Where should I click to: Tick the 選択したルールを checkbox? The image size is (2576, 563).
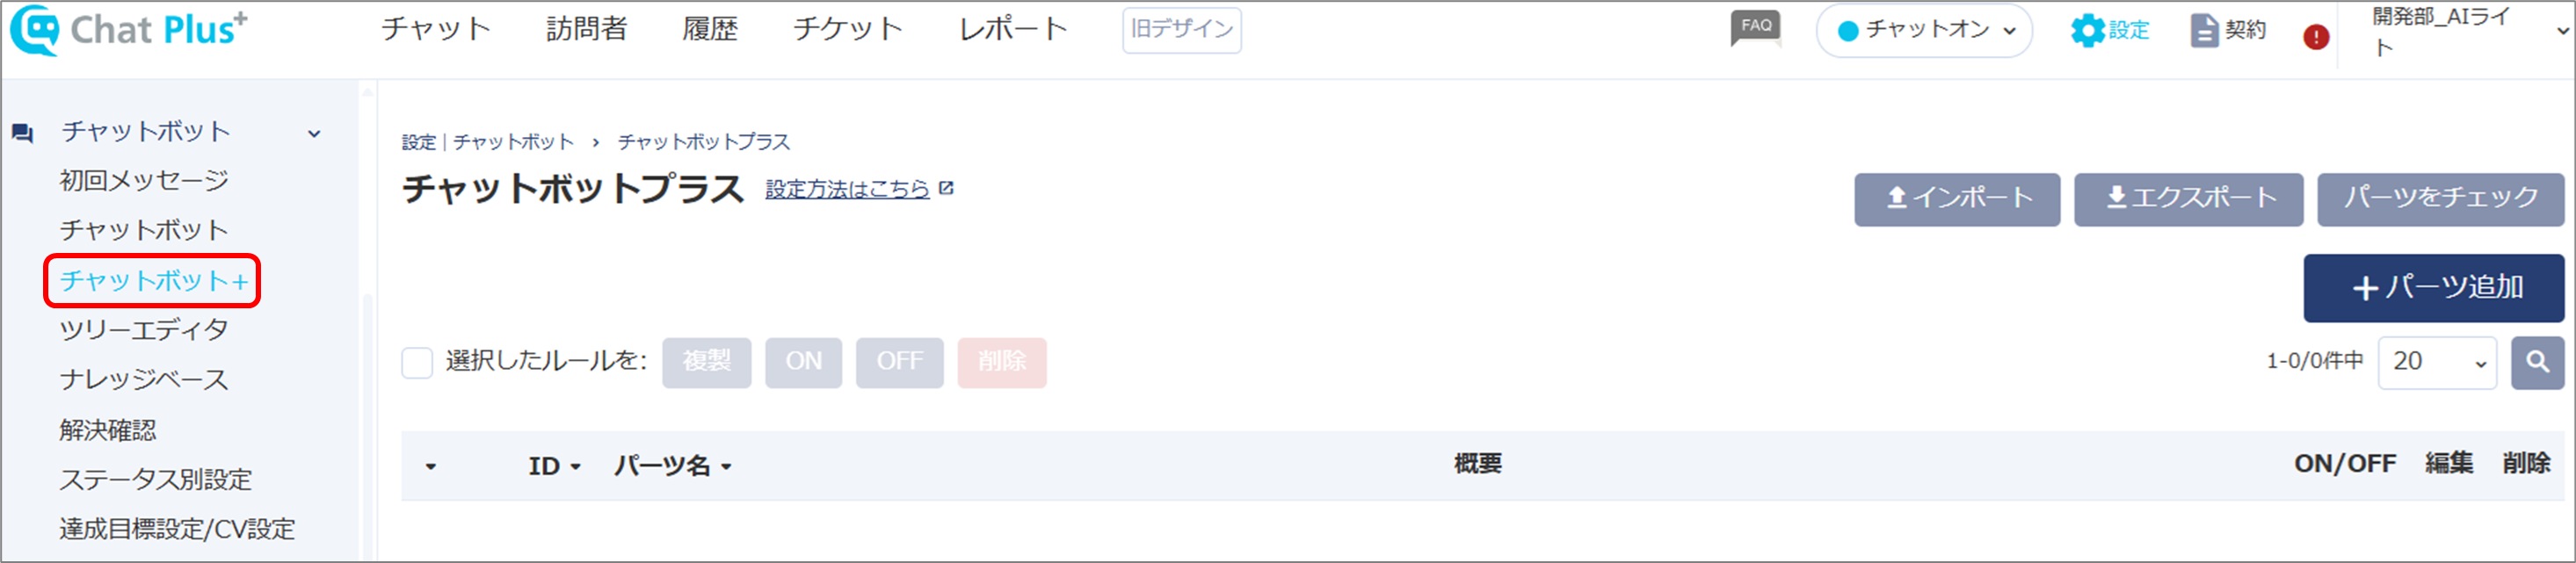417,362
